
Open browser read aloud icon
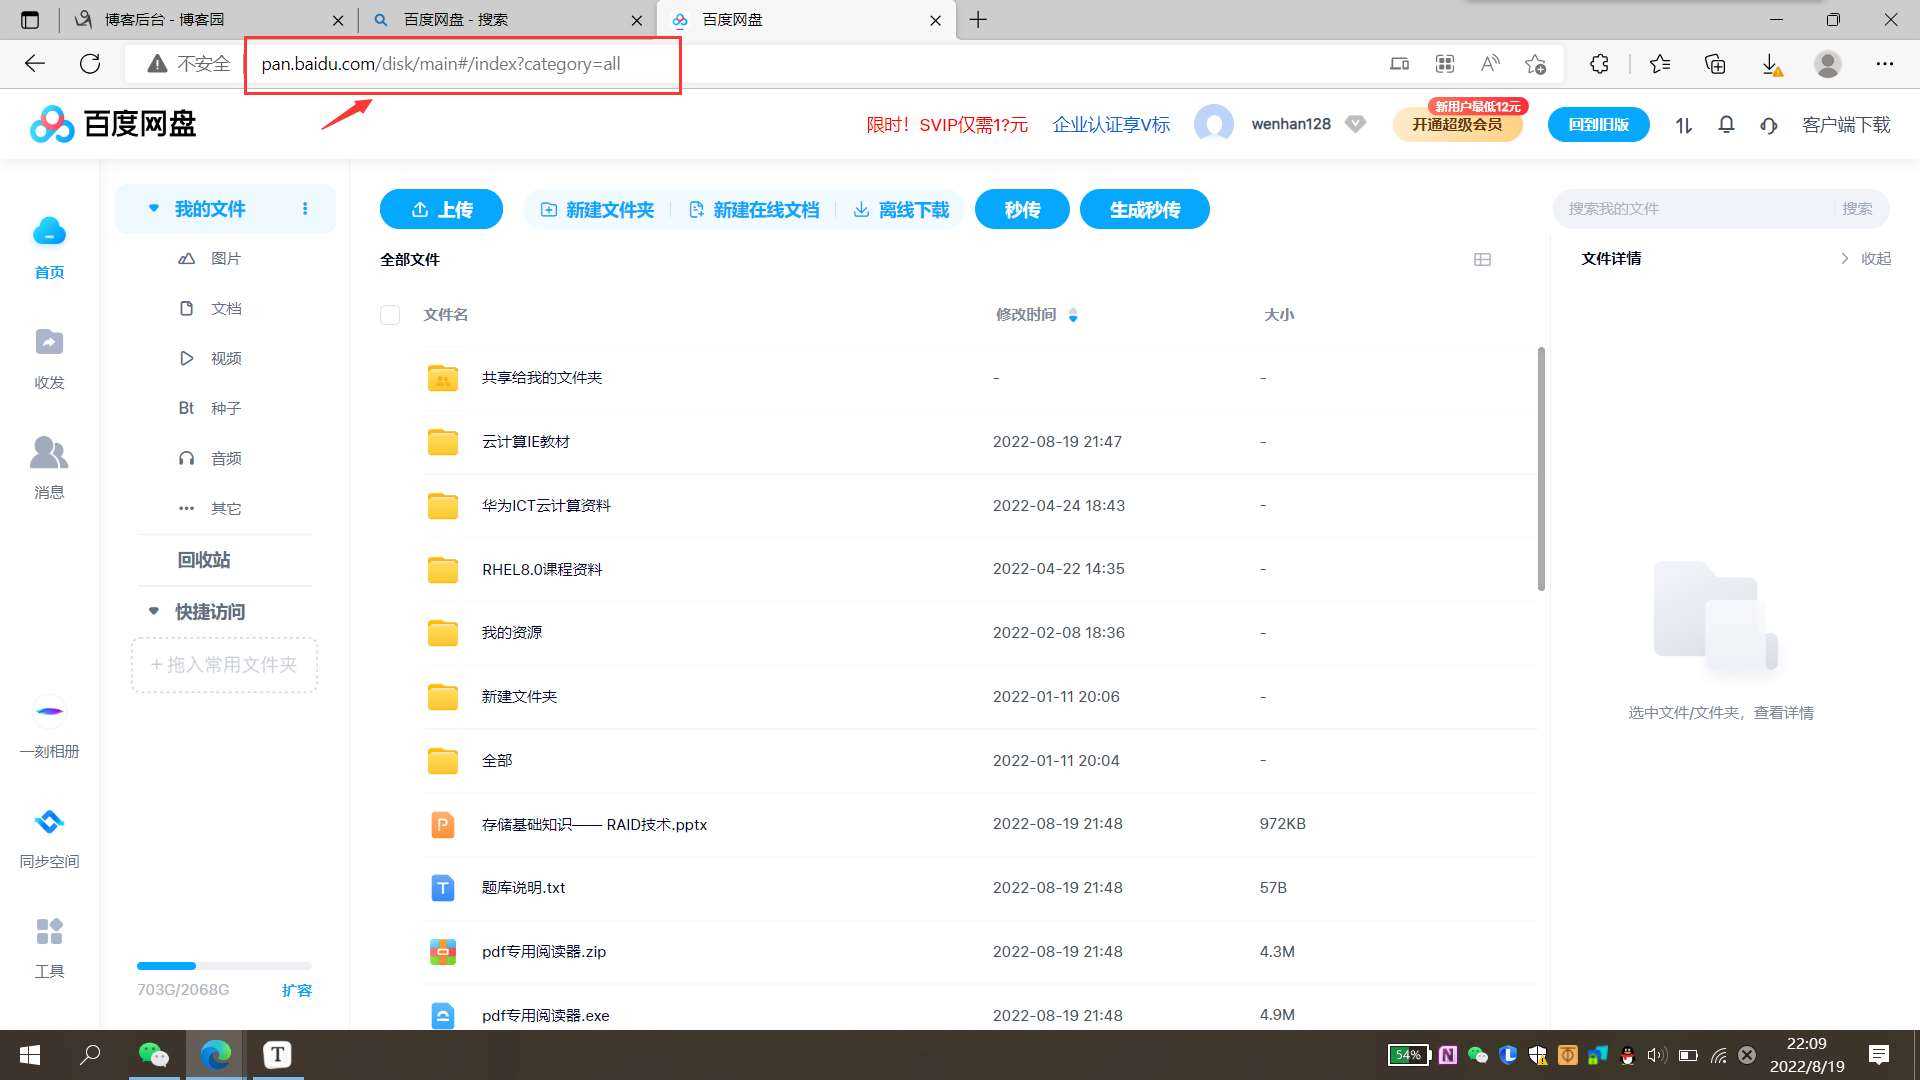(x=1490, y=64)
